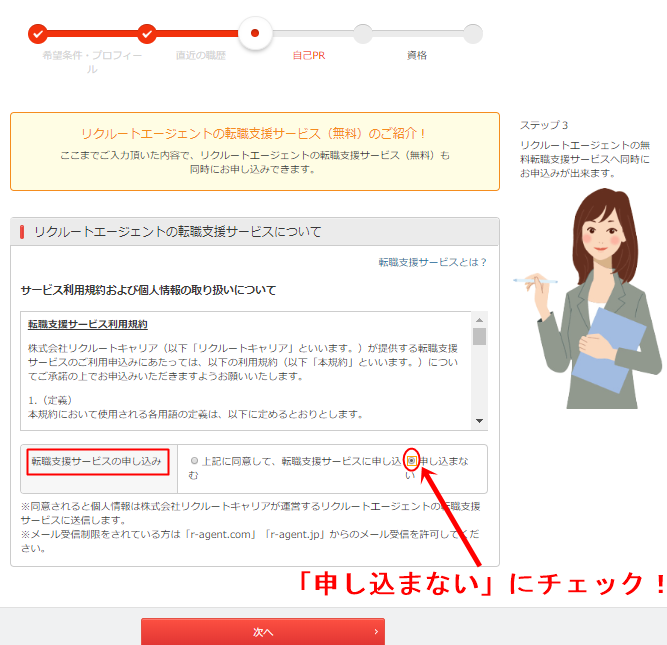Click the 1.（定義） line in terms
The width and height of the screenshot is (667, 645).
[x=50, y=400]
